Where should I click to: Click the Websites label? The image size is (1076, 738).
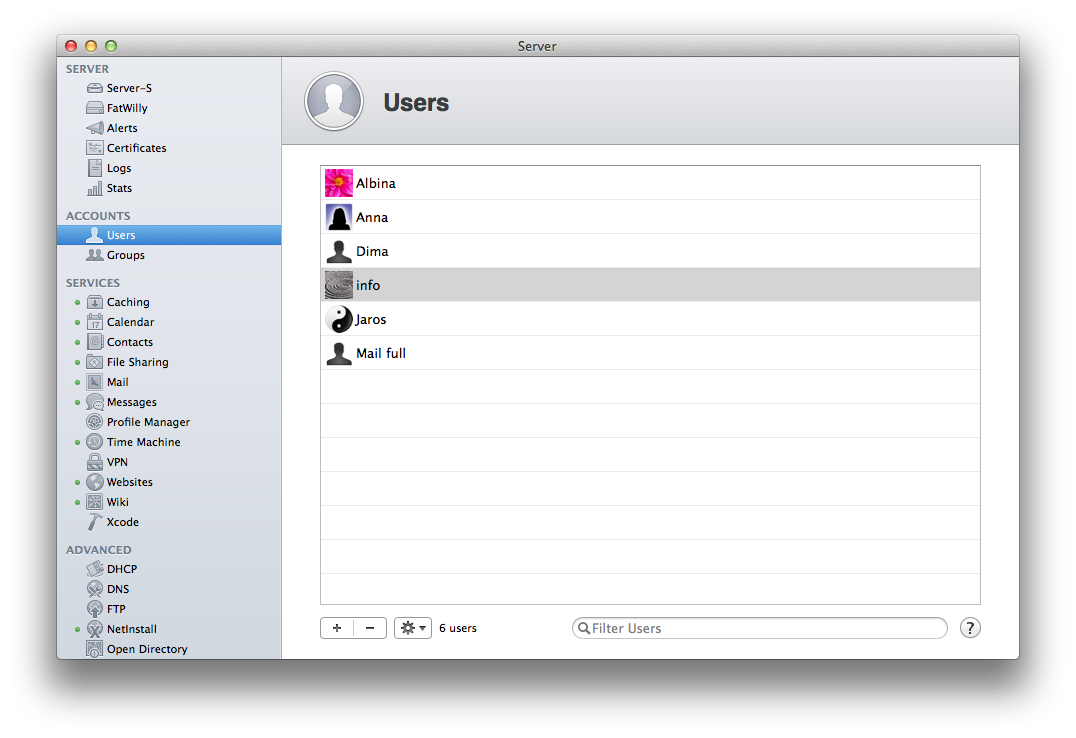tap(130, 482)
